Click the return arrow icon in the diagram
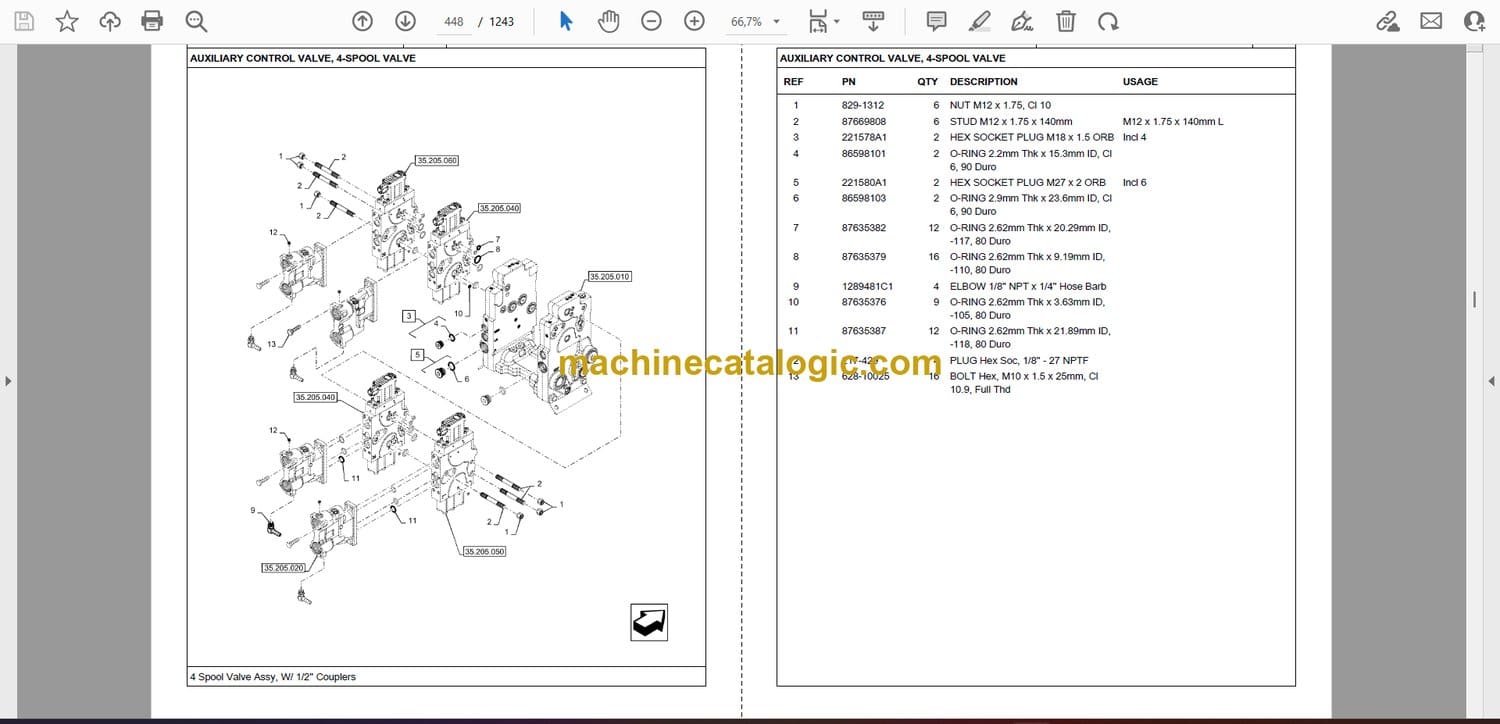The height and width of the screenshot is (724, 1500). [649, 623]
